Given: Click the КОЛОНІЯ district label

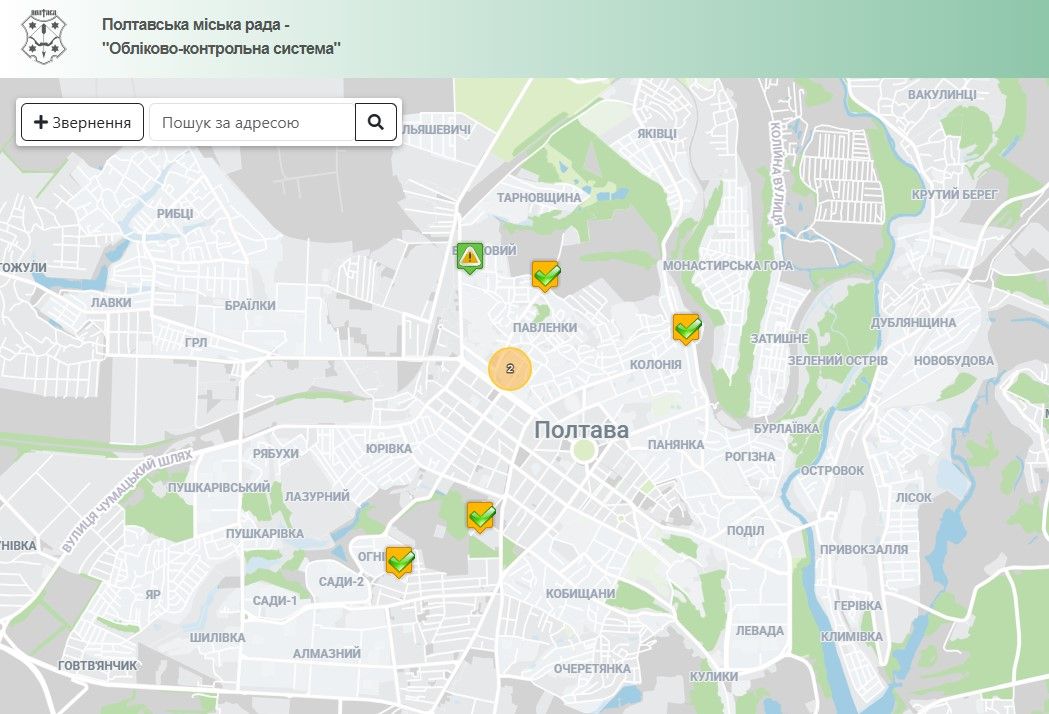Looking at the screenshot, I should tap(656, 365).
